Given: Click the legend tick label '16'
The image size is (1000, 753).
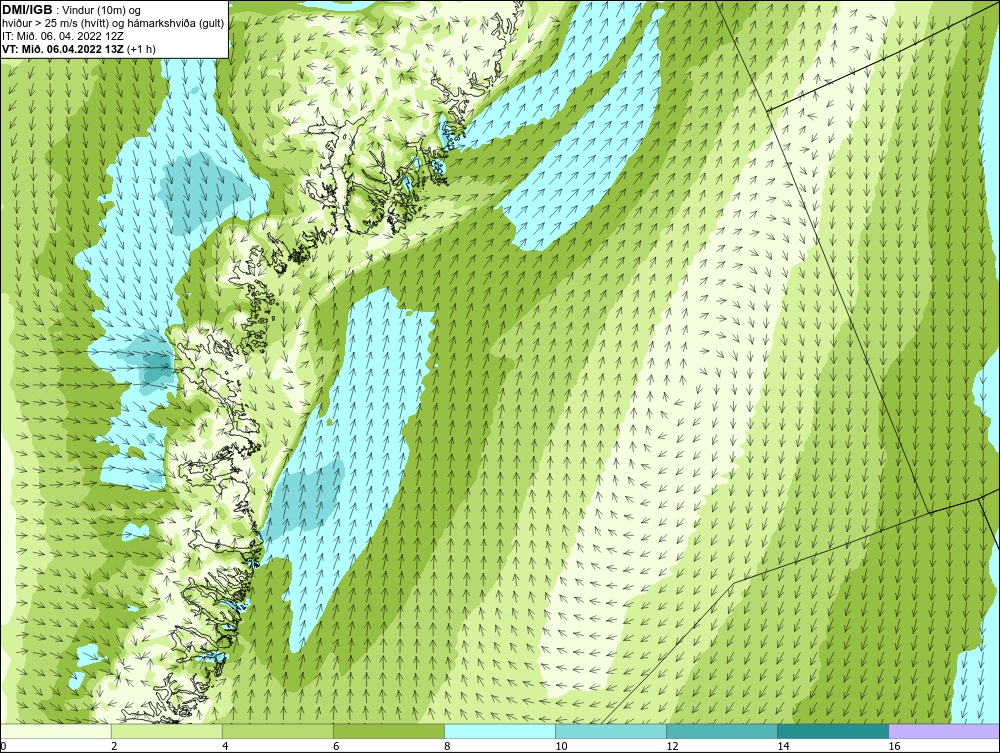Looking at the screenshot, I should tap(893, 746).
